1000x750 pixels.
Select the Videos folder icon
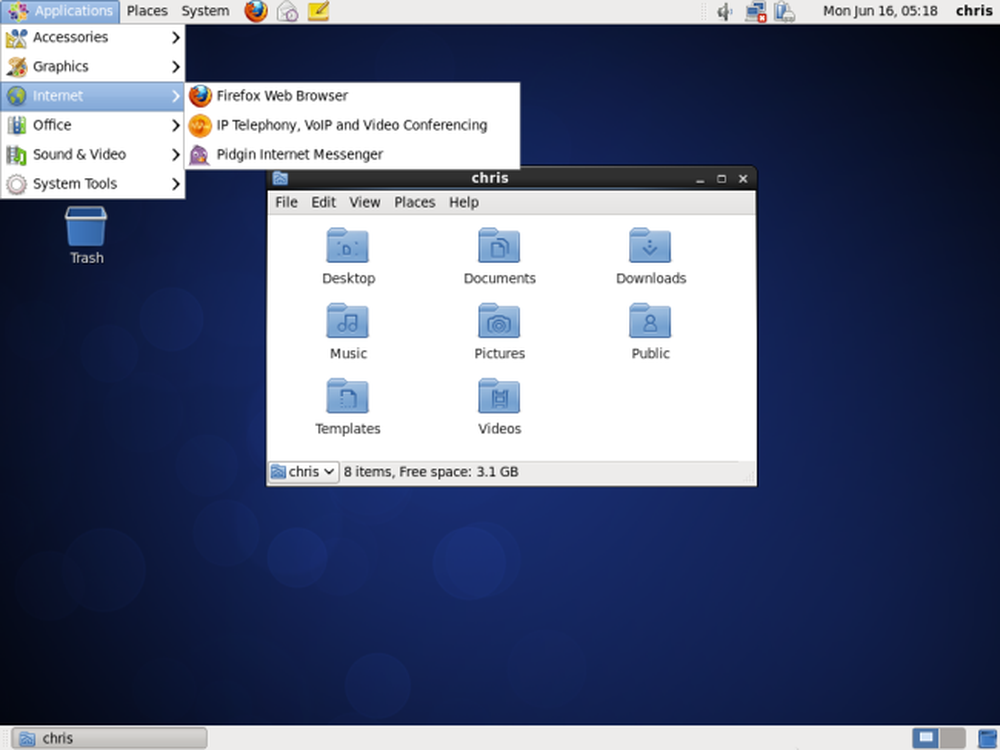coord(499,407)
